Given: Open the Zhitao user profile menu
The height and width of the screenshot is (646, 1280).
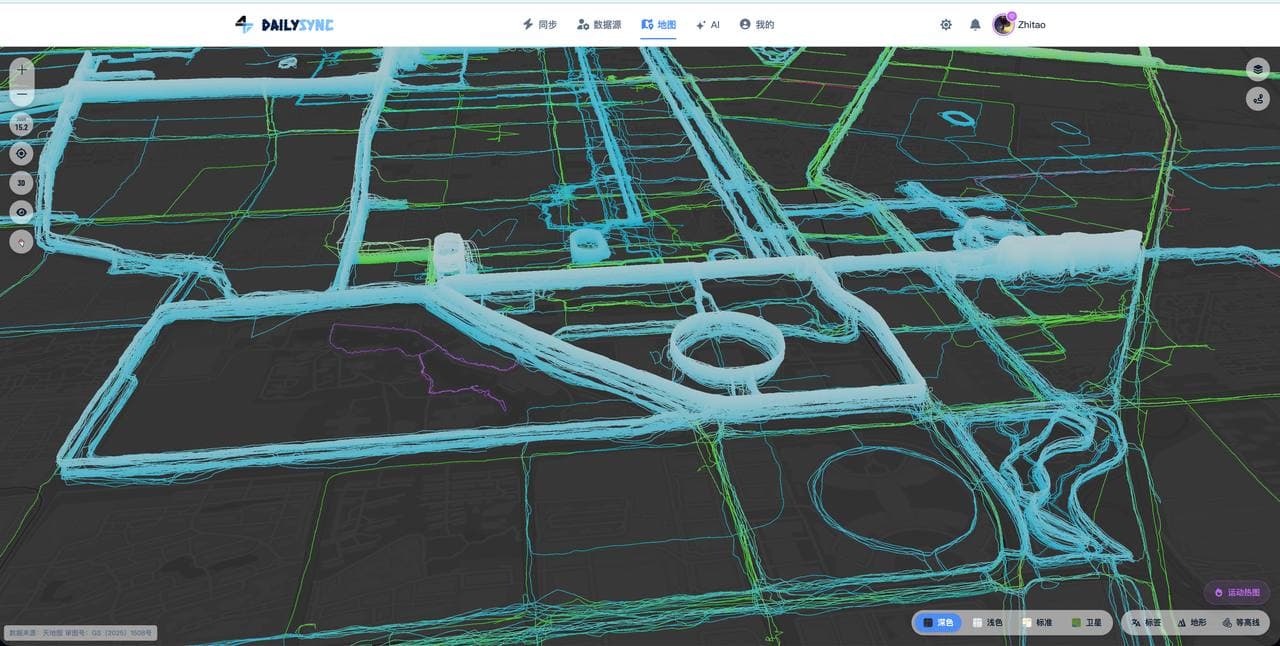Looking at the screenshot, I should pyautogui.click(x=1020, y=25).
